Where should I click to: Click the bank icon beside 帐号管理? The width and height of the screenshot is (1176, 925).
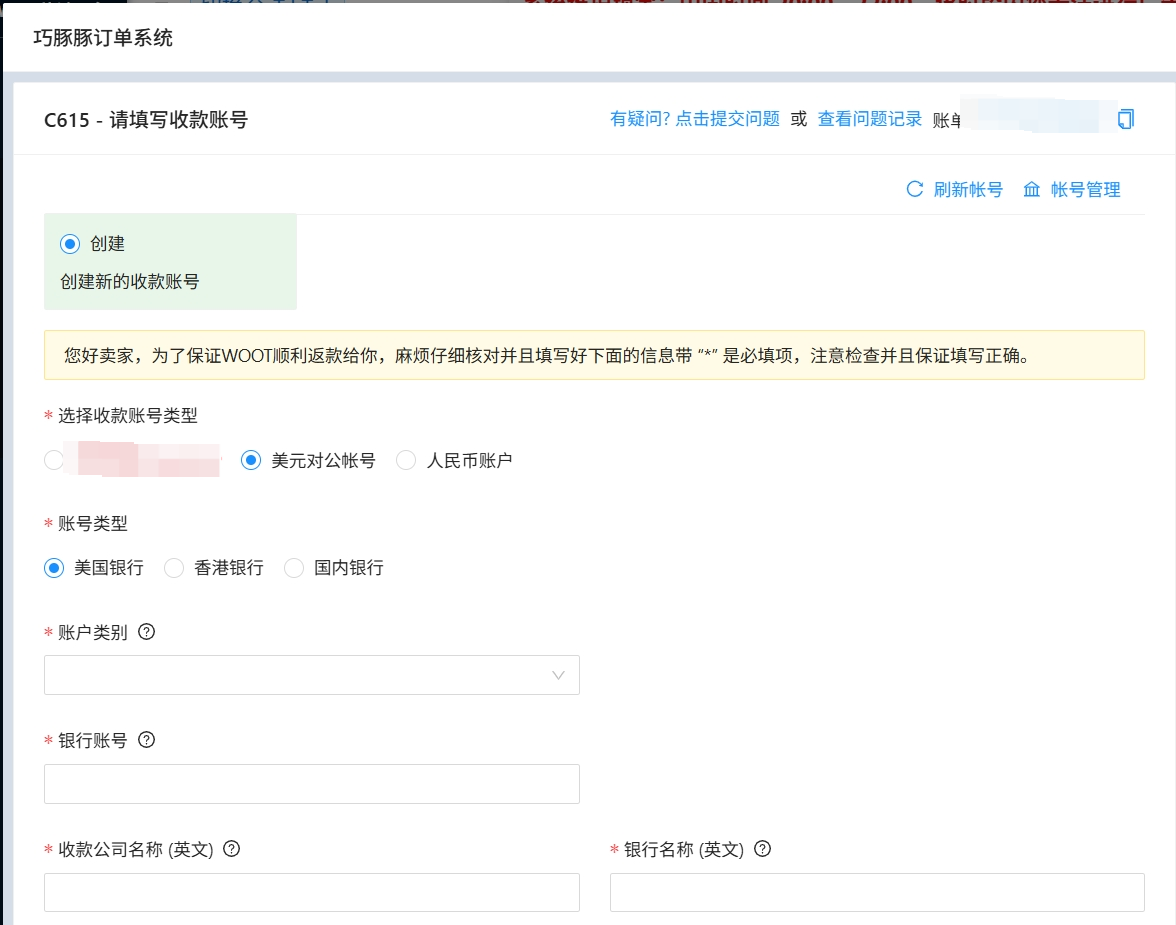coord(1032,189)
